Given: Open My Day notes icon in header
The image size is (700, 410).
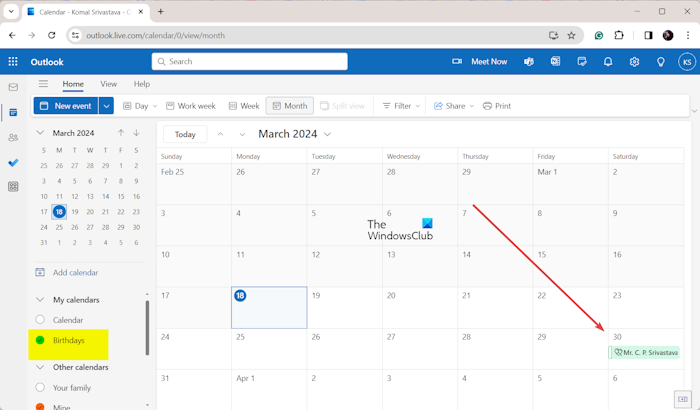Looking at the screenshot, I should pyautogui.click(x=582, y=62).
